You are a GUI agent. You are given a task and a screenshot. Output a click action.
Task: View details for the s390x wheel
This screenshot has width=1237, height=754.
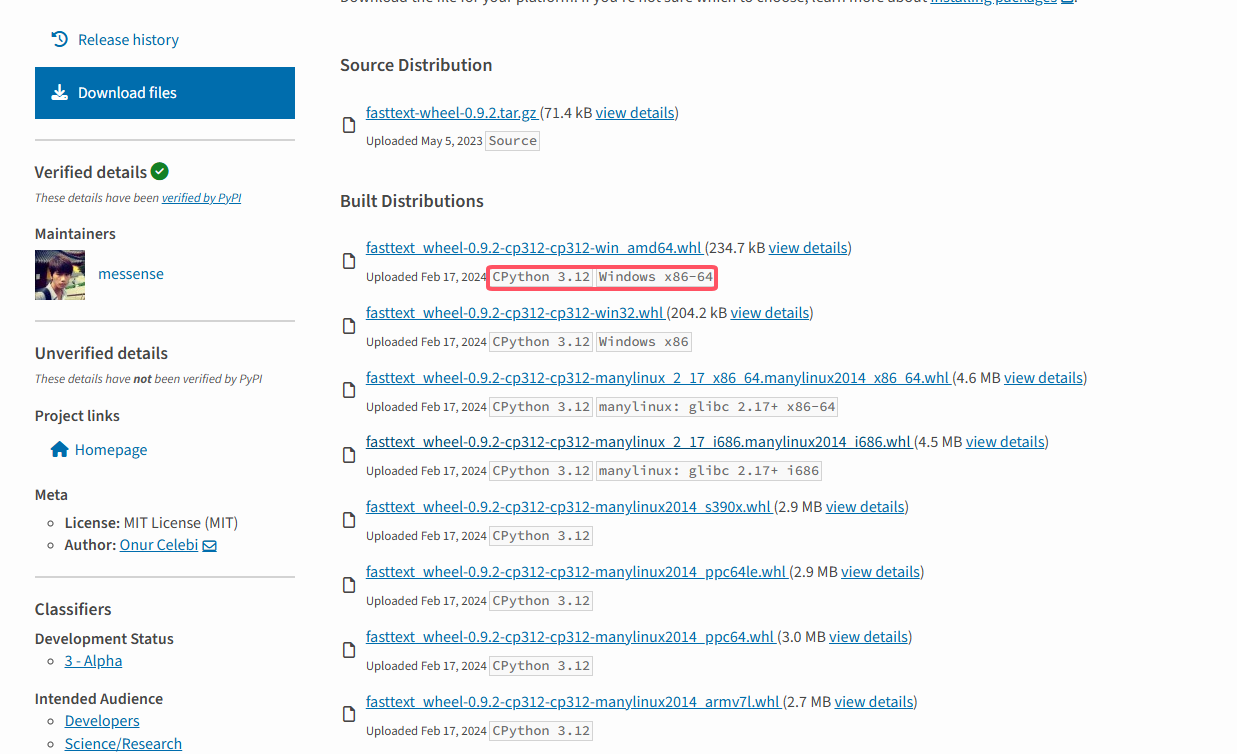[x=865, y=507]
